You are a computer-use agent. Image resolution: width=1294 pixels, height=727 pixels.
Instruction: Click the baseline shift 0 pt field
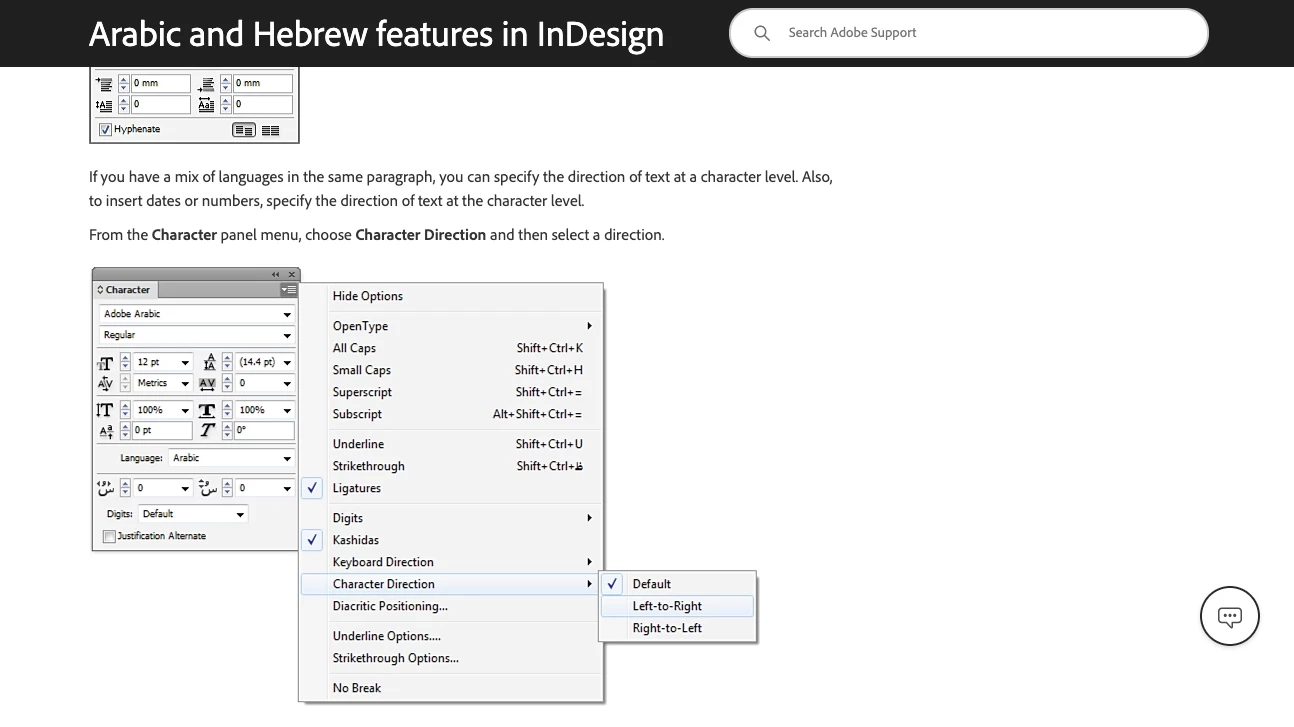162,431
